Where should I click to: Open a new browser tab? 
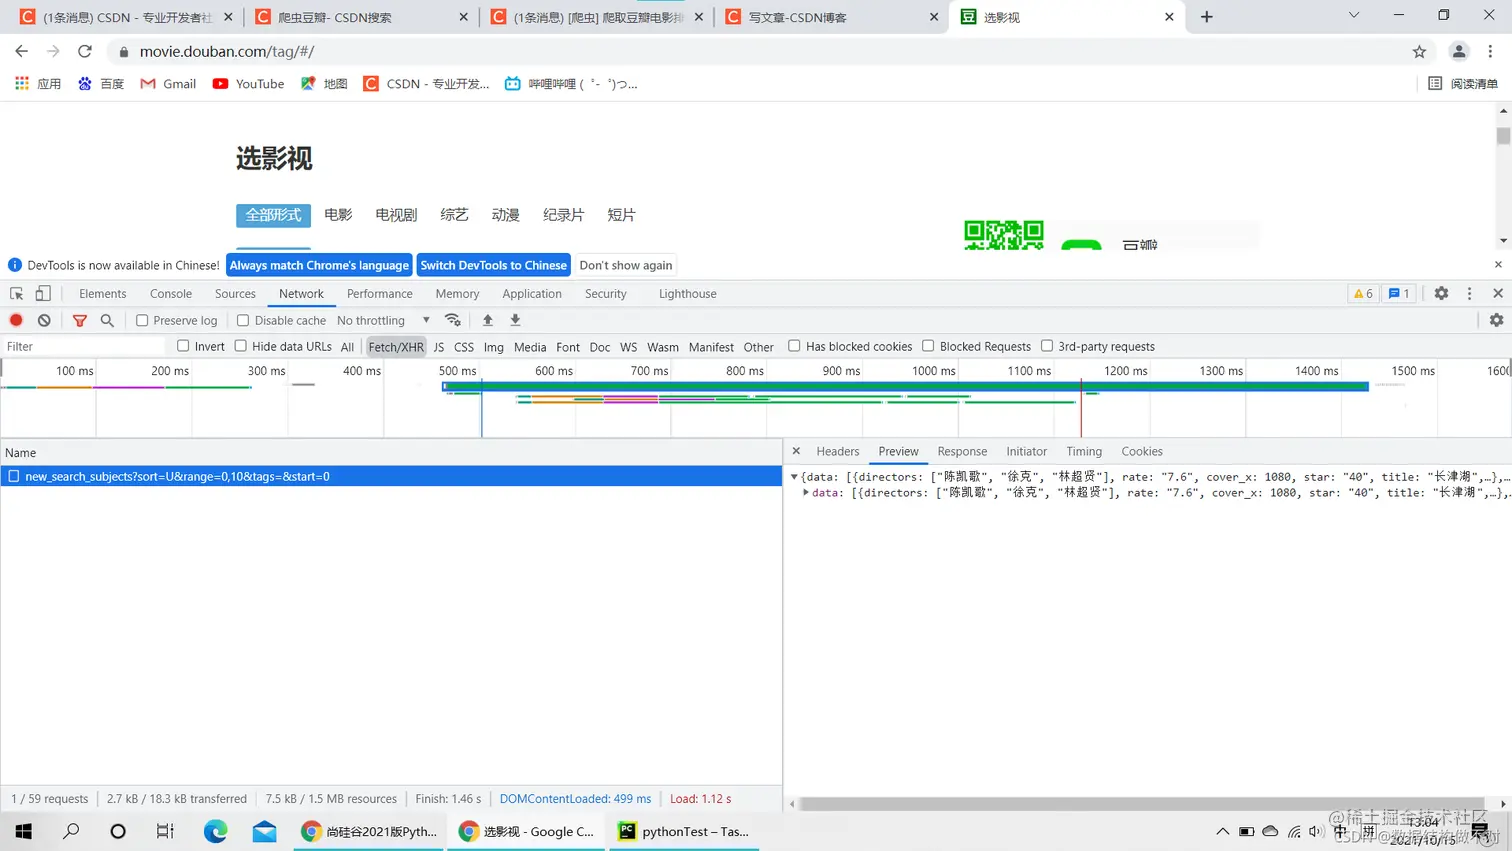(x=1207, y=17)
